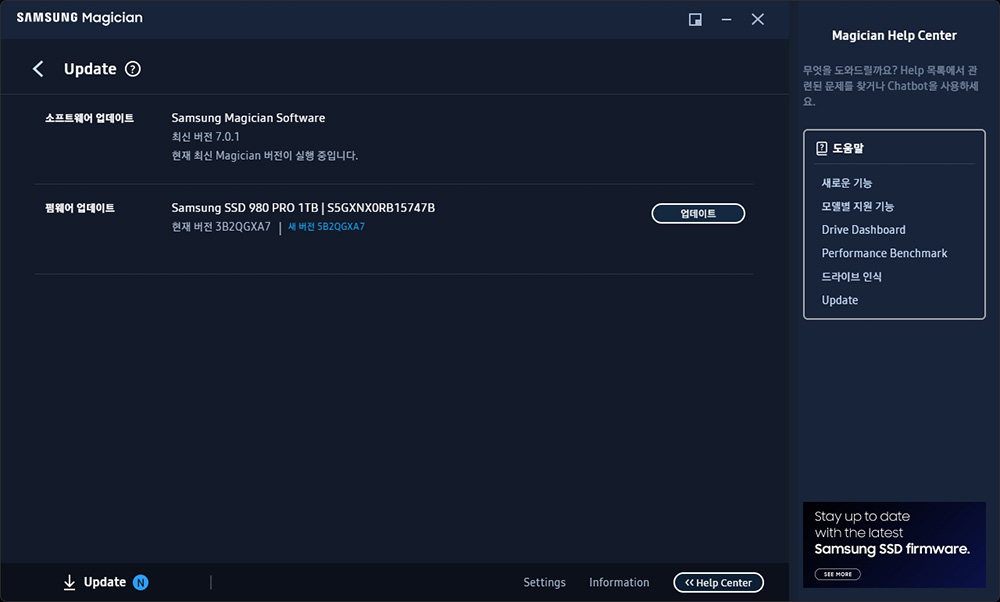Click the 펌웨어 업데이트 label
1000x602 pixels.
80,208
